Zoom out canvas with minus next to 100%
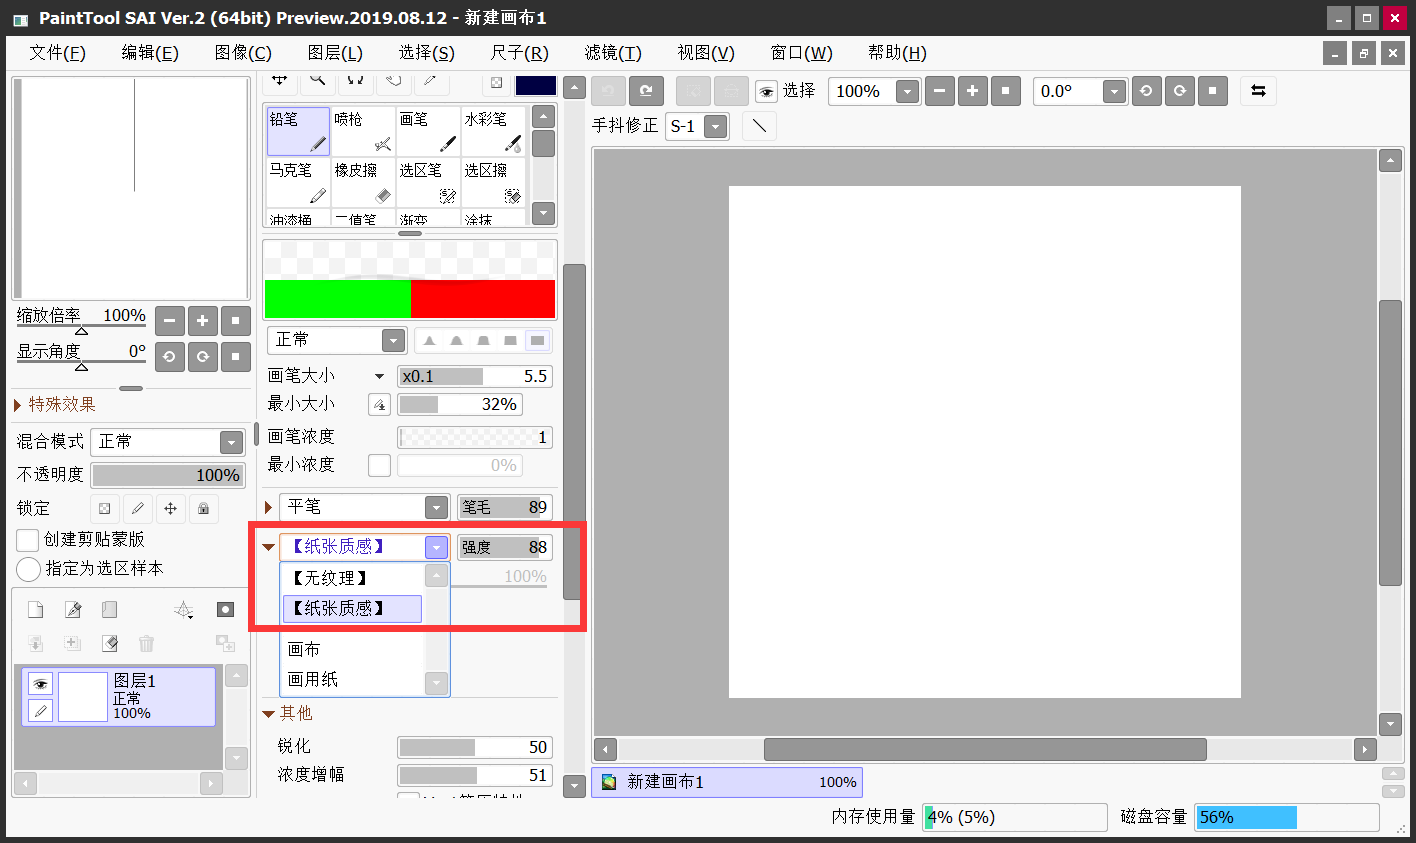The height and width of the screenshot is (843, 1416). tap(939, 91)
